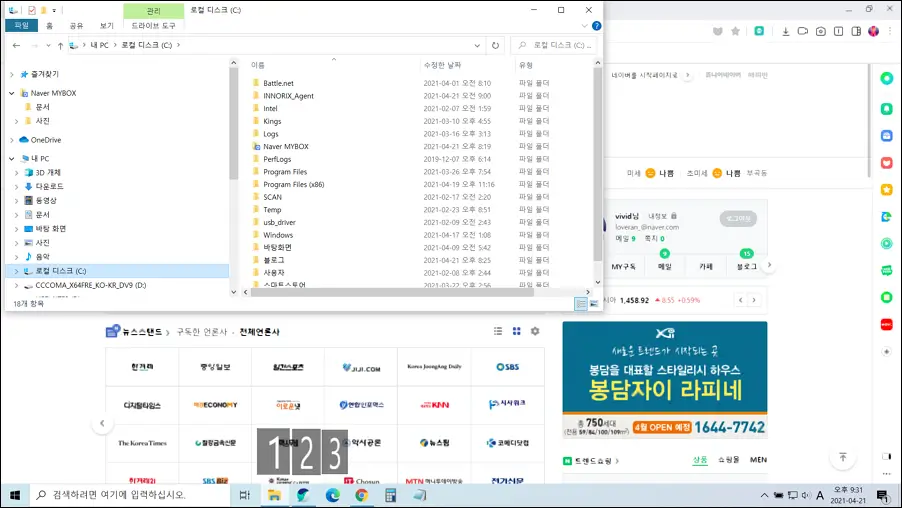Switch newsstand to grid tile view
Image resolution: width=902 pixels, height=508 pixels.
click(x=516, y=331)
